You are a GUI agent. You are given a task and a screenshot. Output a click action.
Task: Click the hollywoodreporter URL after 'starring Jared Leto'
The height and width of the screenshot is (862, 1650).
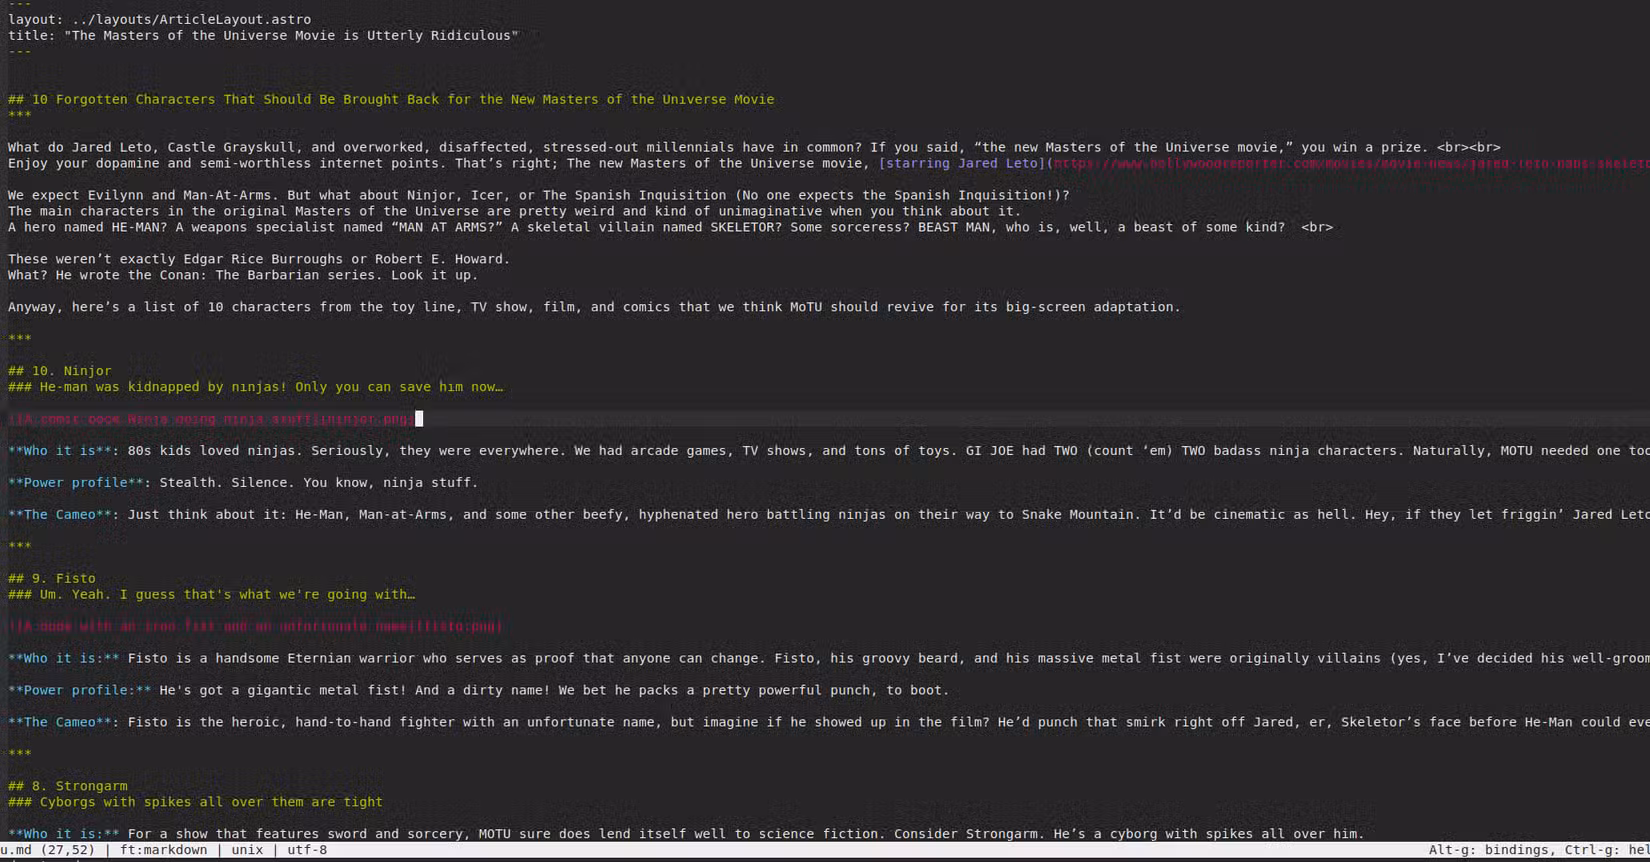1351,163
